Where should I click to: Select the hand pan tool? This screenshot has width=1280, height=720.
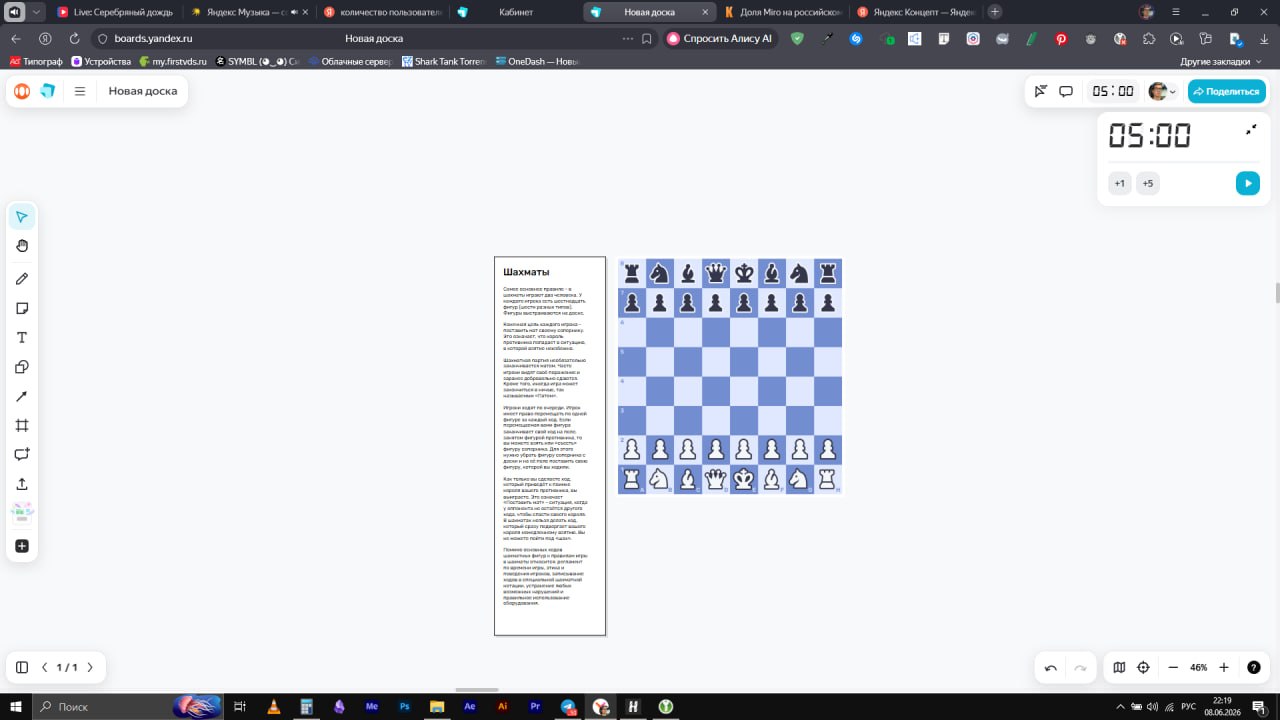pyautogui.click(x=22, y=246)
